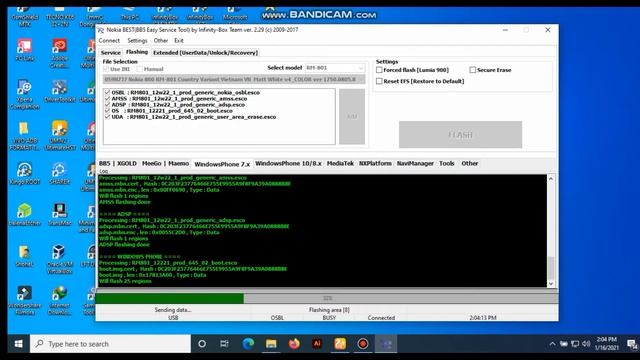Open File Explorer from the taskbar
The height and width of the screenshot is (360, 640).
271,344
